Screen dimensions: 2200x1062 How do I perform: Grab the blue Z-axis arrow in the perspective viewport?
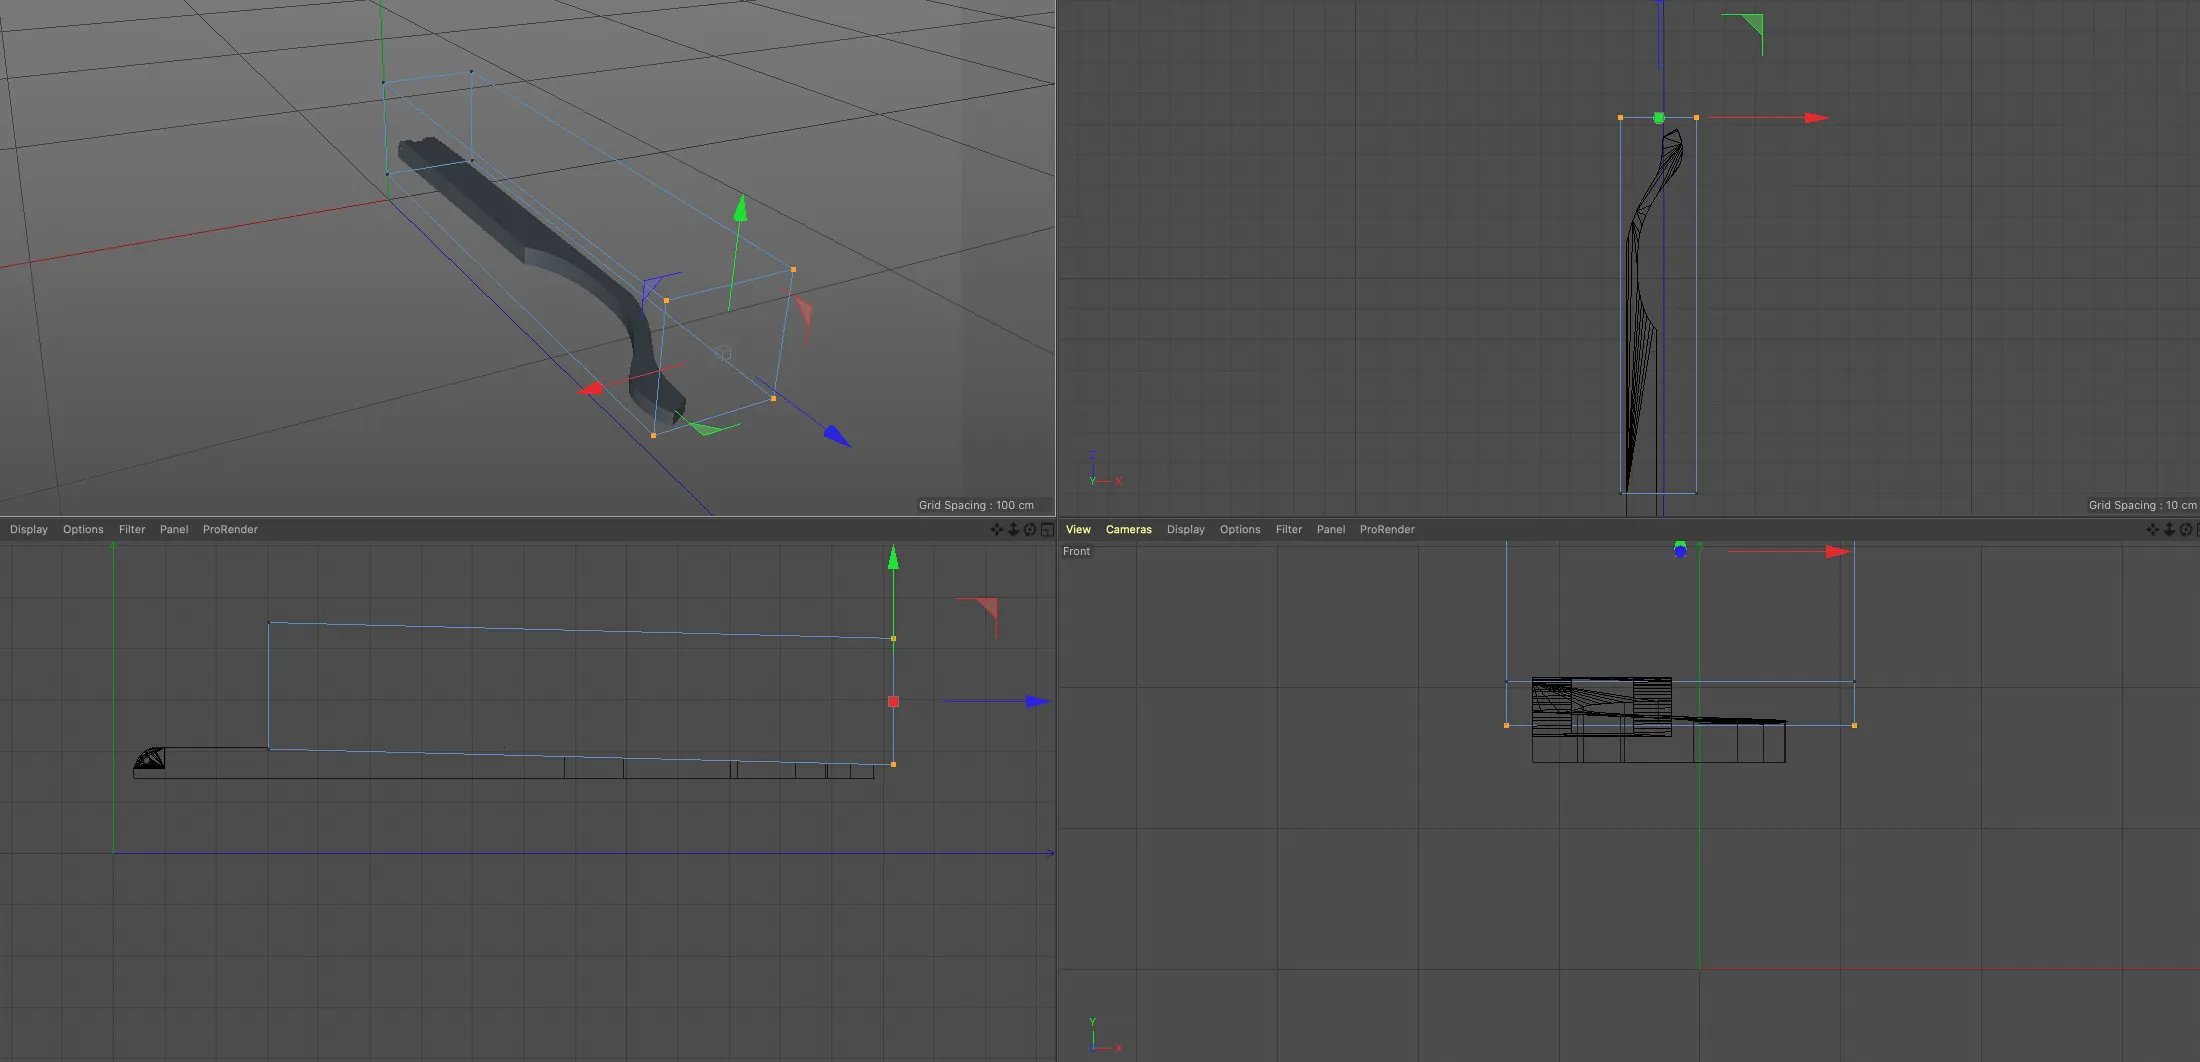pos(836,436)
